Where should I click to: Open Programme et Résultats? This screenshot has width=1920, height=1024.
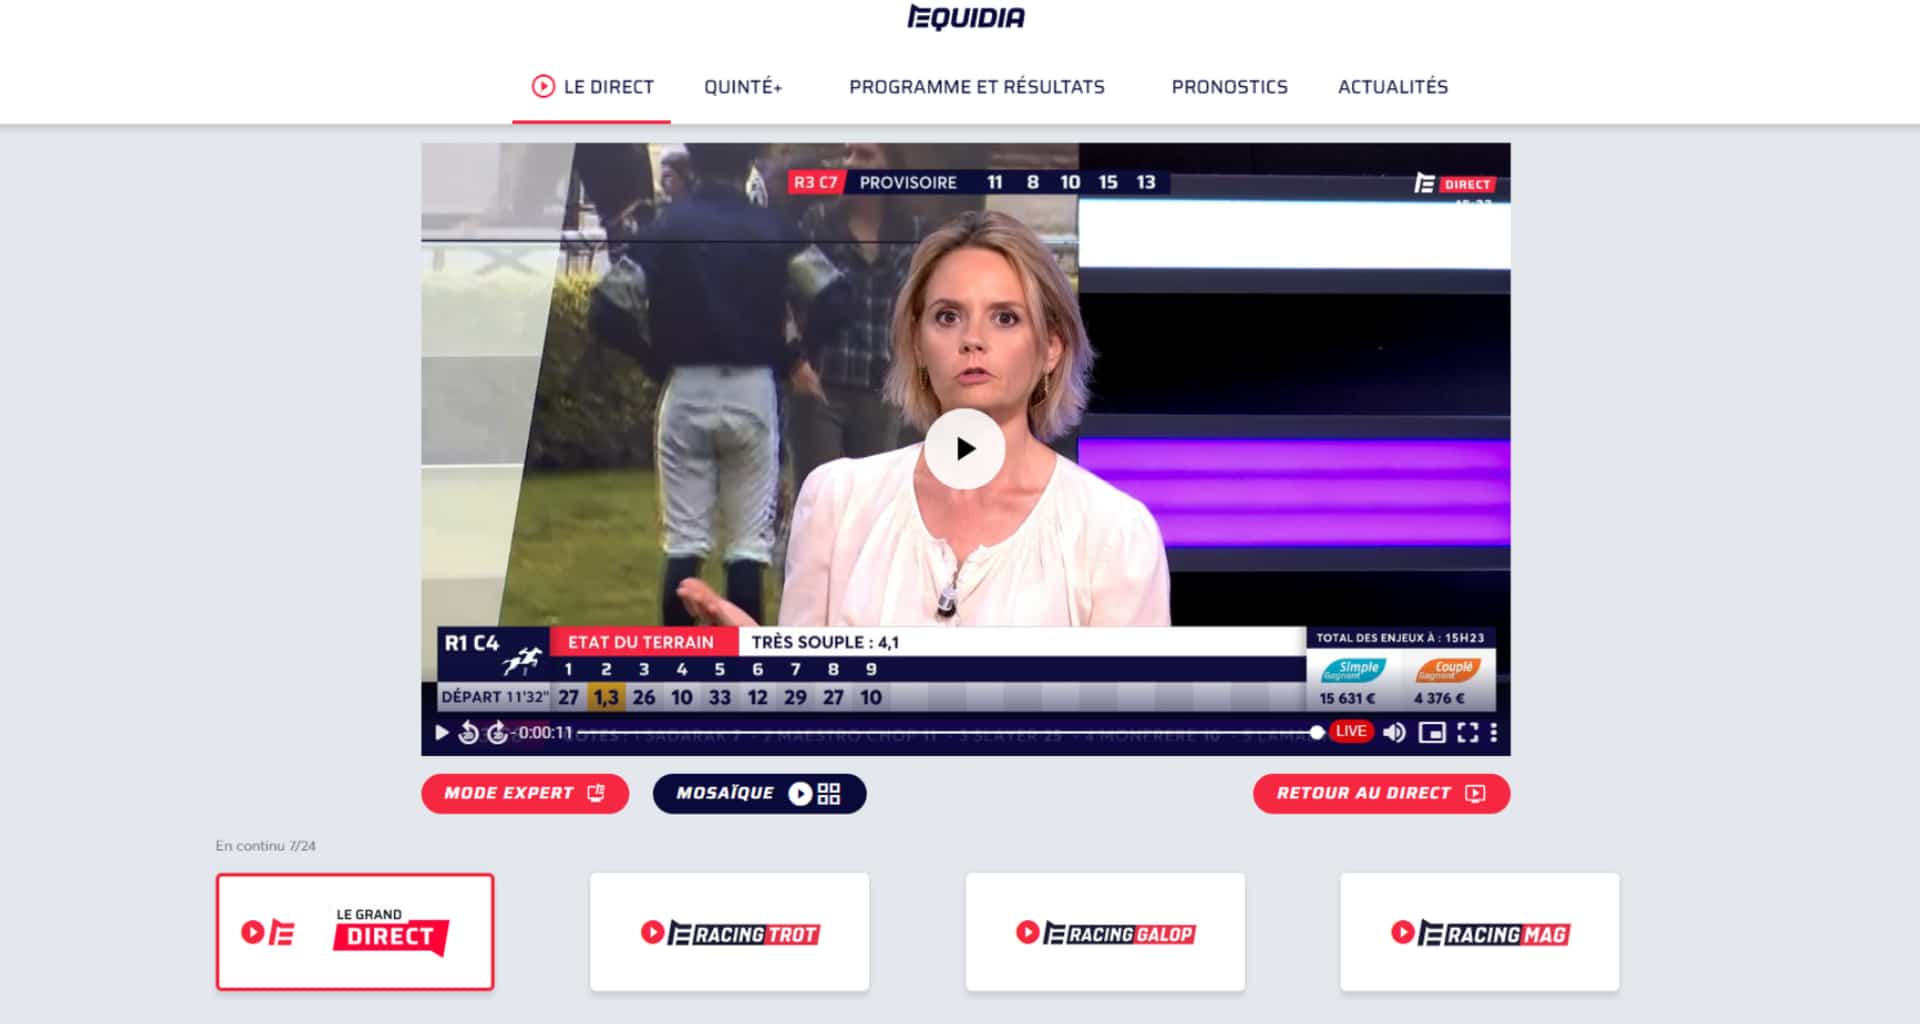pyautogui.click(x=976, y=87)
